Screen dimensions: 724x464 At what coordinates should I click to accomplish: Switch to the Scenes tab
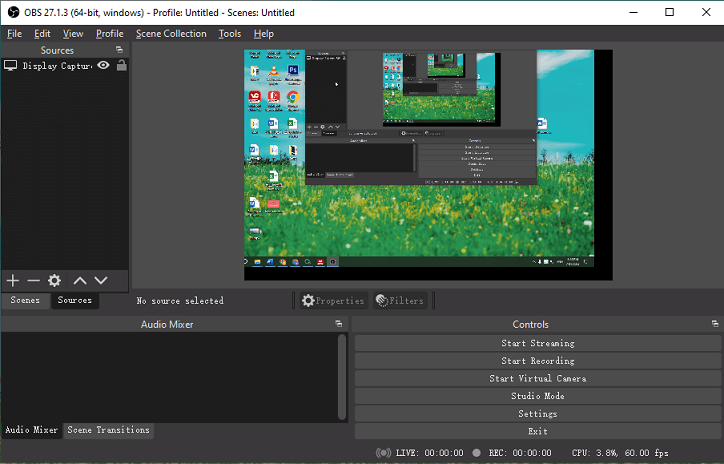tap(25, 300)
